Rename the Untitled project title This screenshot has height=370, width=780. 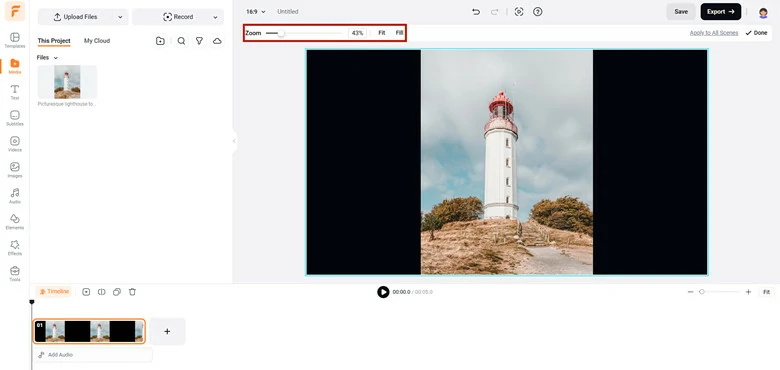pos(288,11)
